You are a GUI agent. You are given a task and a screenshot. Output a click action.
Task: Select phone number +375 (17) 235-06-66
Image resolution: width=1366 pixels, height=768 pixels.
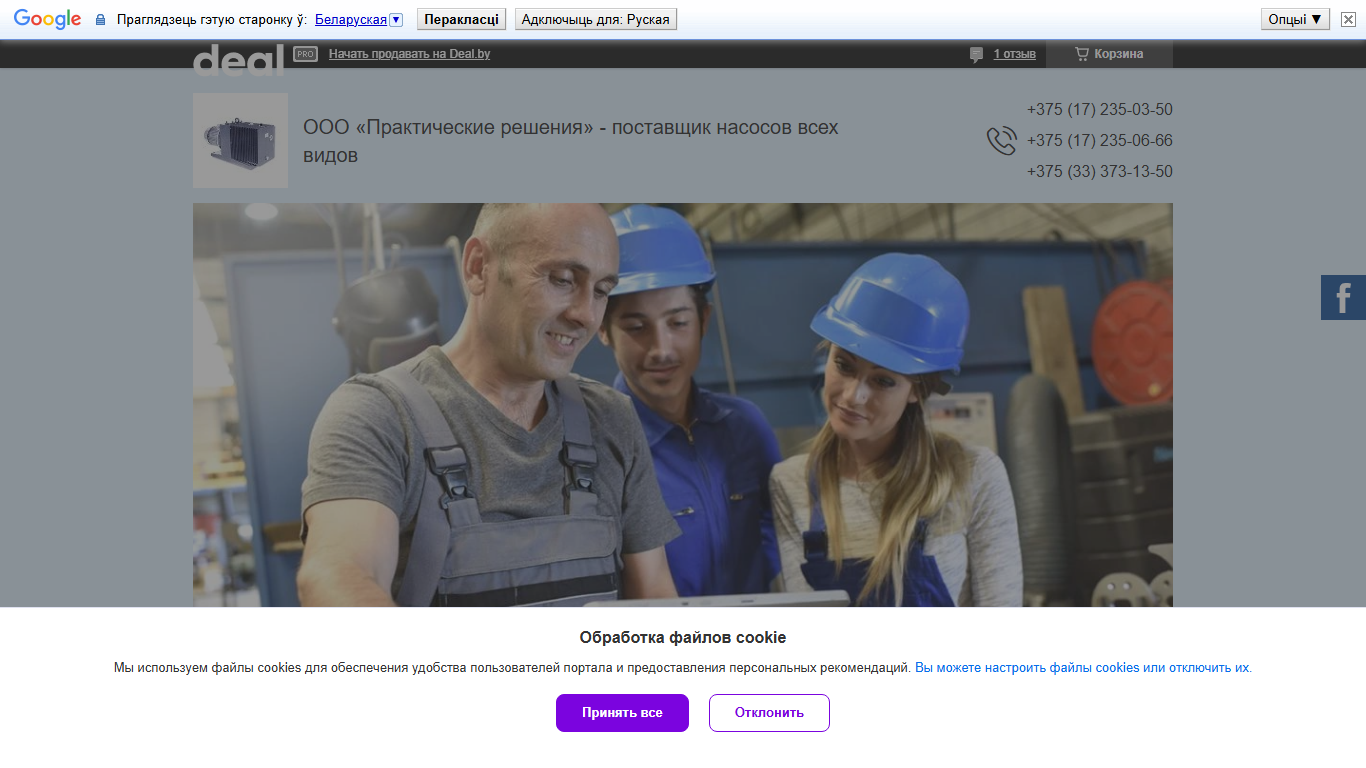click(x=1099, y=141)
